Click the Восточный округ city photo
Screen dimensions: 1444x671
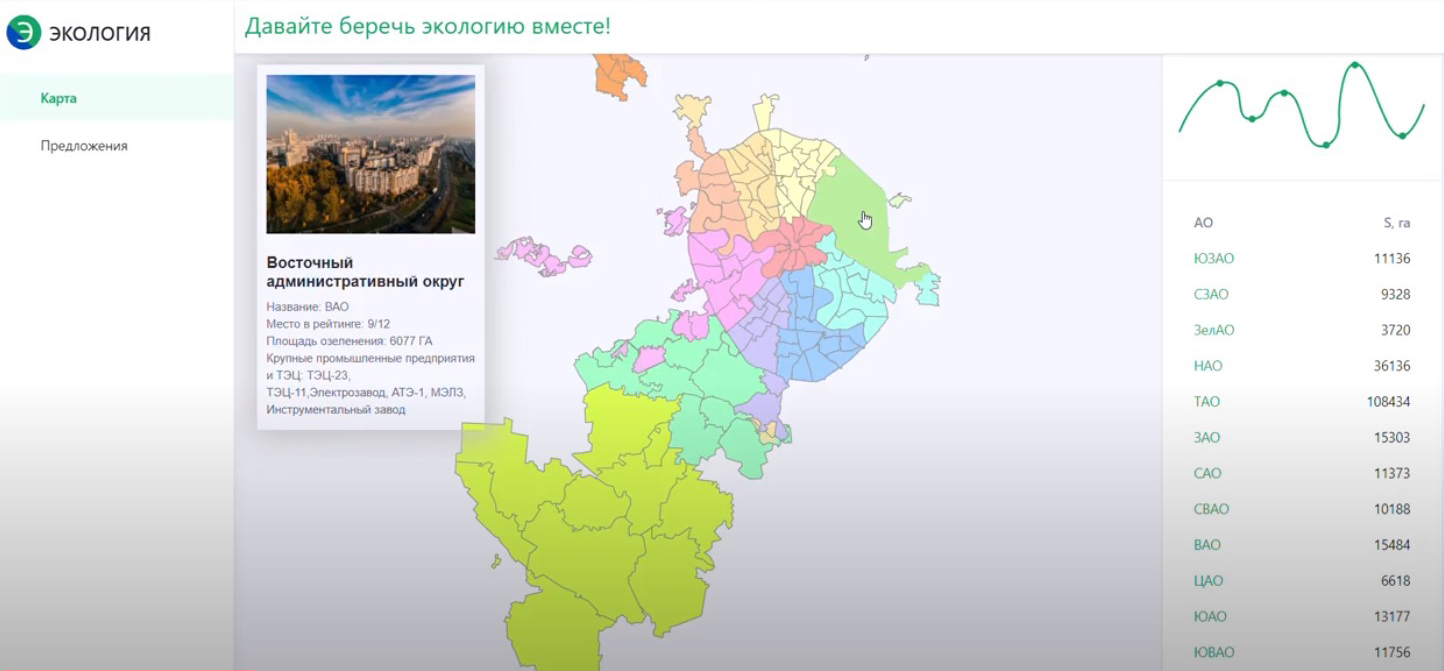coord(370,154)
